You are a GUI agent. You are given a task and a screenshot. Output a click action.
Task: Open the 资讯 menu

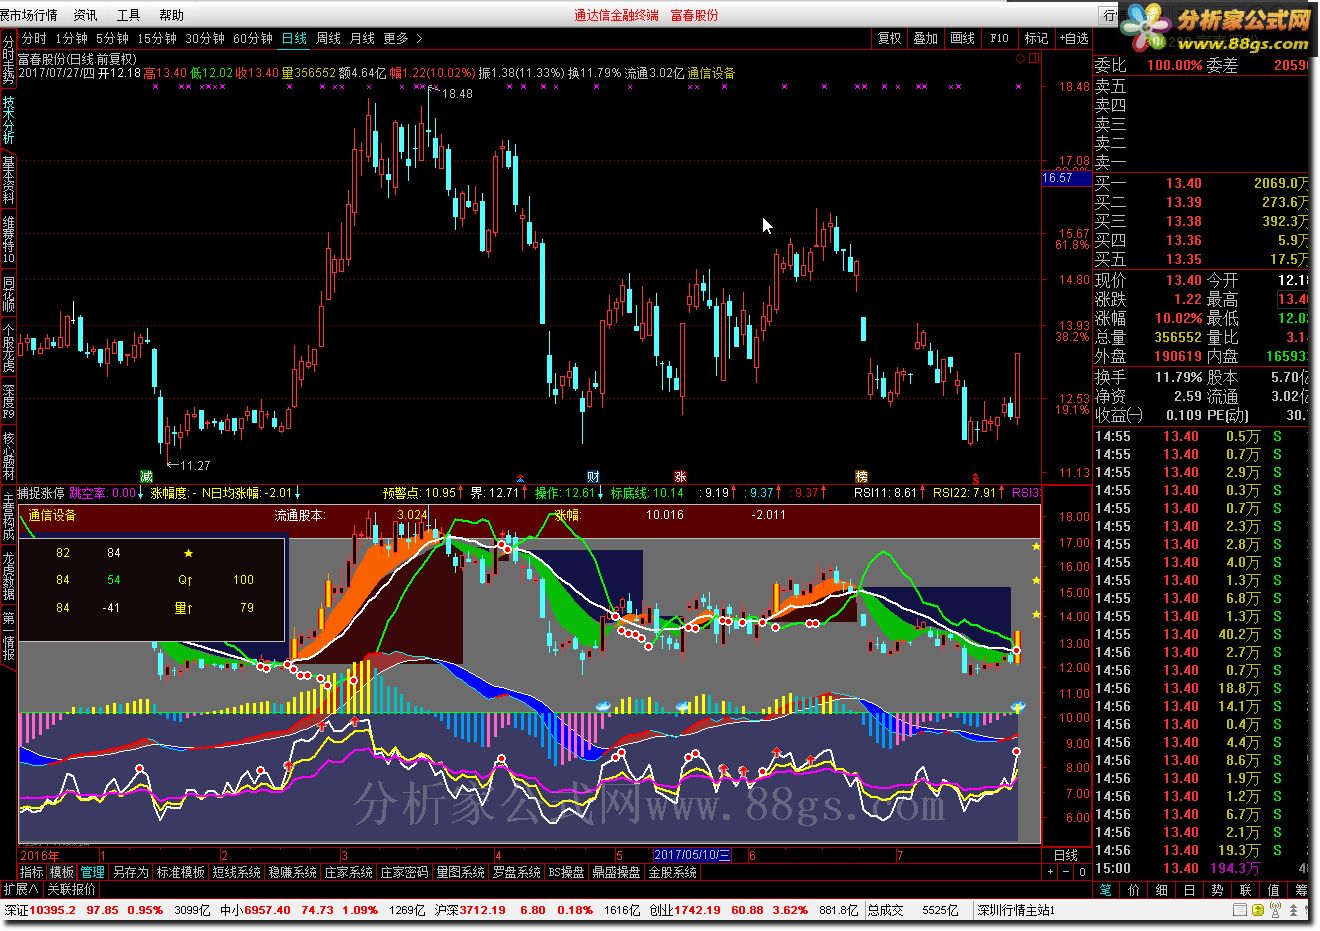pyautogui.click(x=86, y=15)
